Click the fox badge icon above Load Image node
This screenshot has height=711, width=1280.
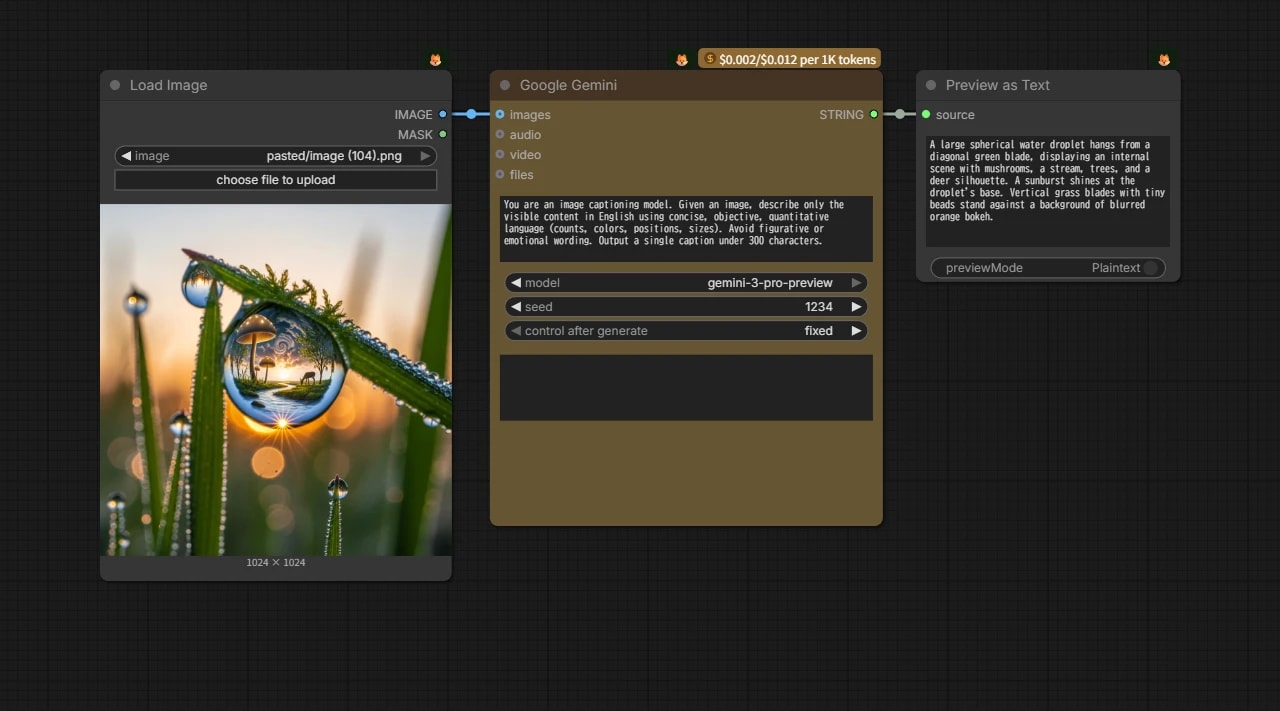[x=435, y=60]
